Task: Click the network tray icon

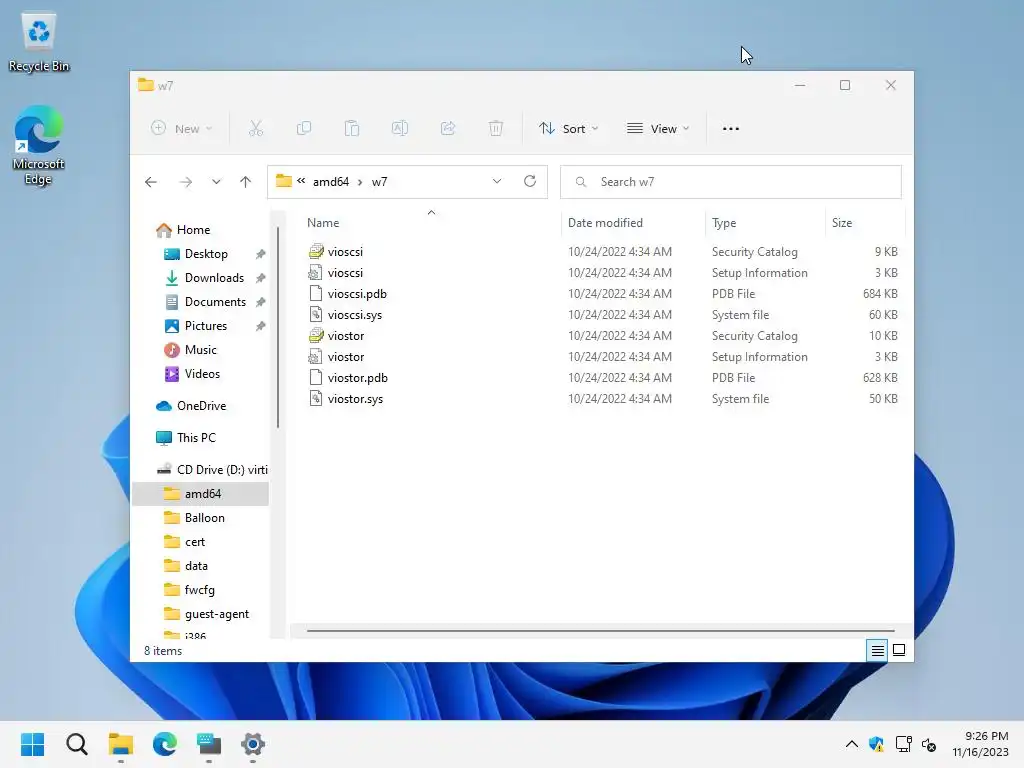Action: pyautogui.click(x=903, y=744)
